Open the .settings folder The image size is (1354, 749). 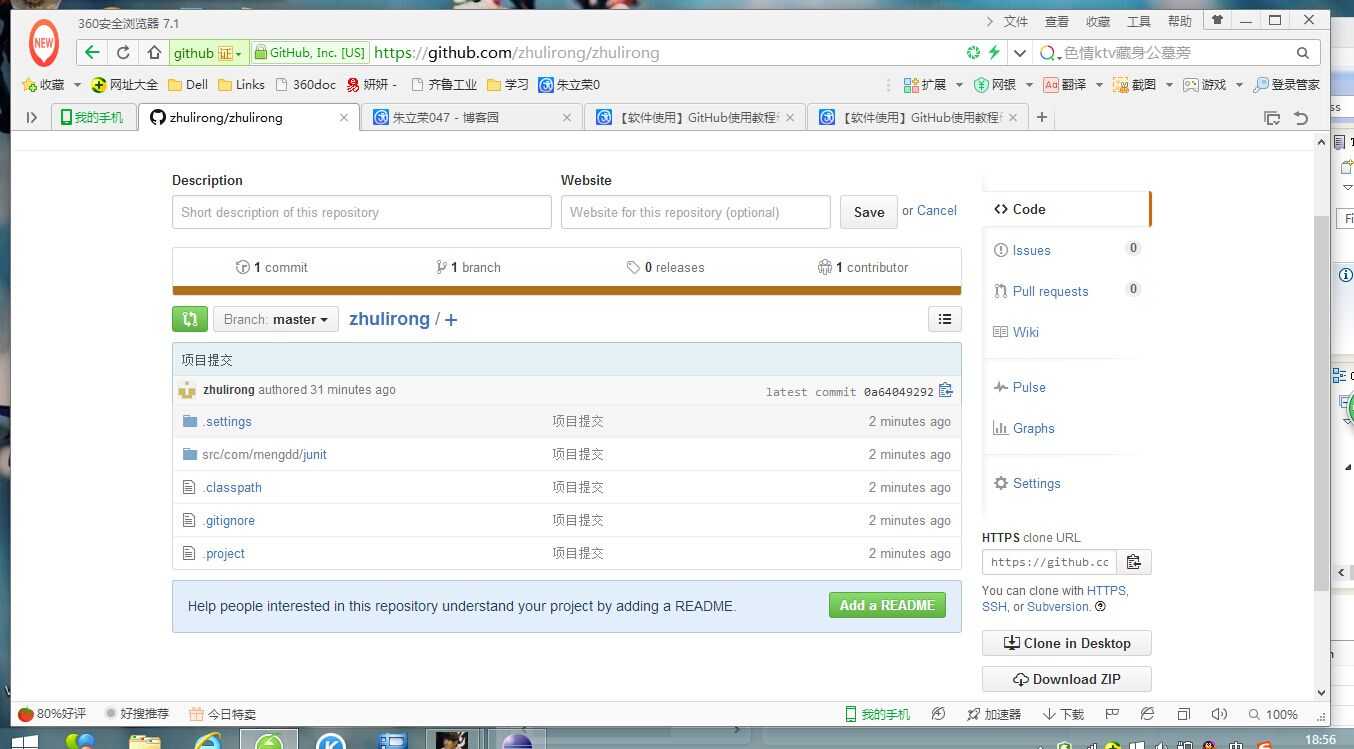(227, 422)
